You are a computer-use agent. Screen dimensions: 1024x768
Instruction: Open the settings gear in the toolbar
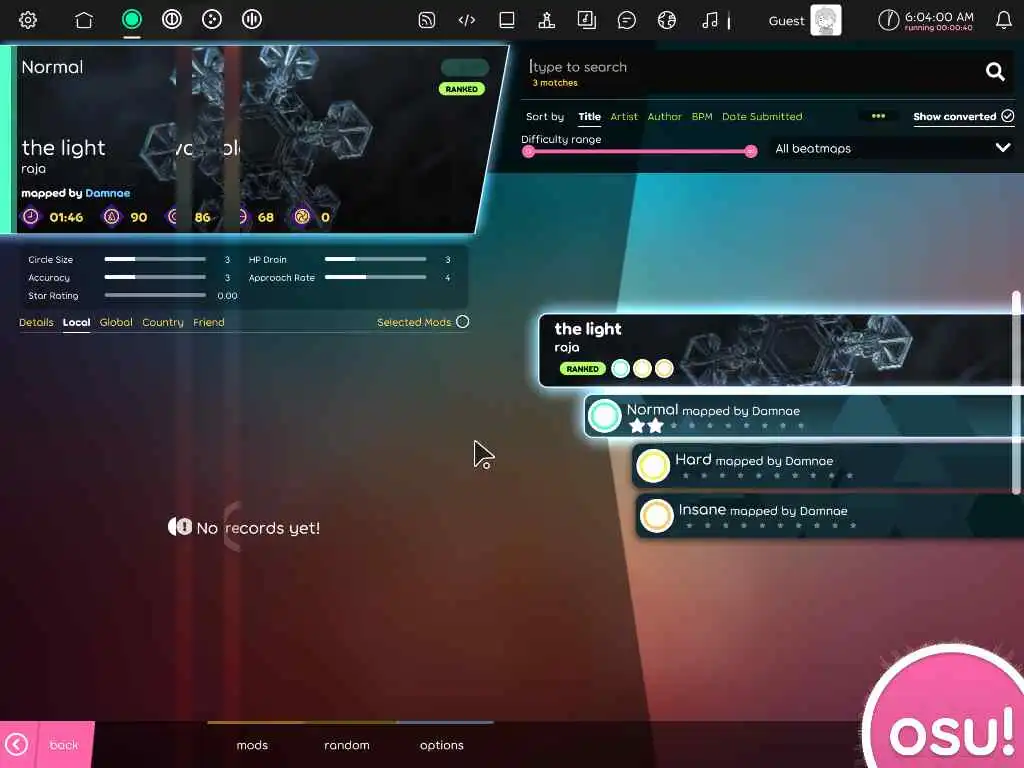coord(27,20)
